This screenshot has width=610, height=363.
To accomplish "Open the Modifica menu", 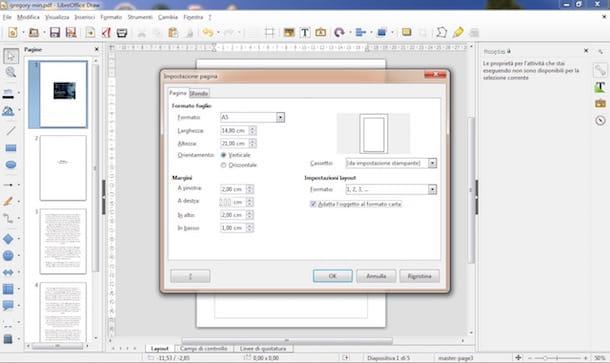I will click(x=28, y=17).
